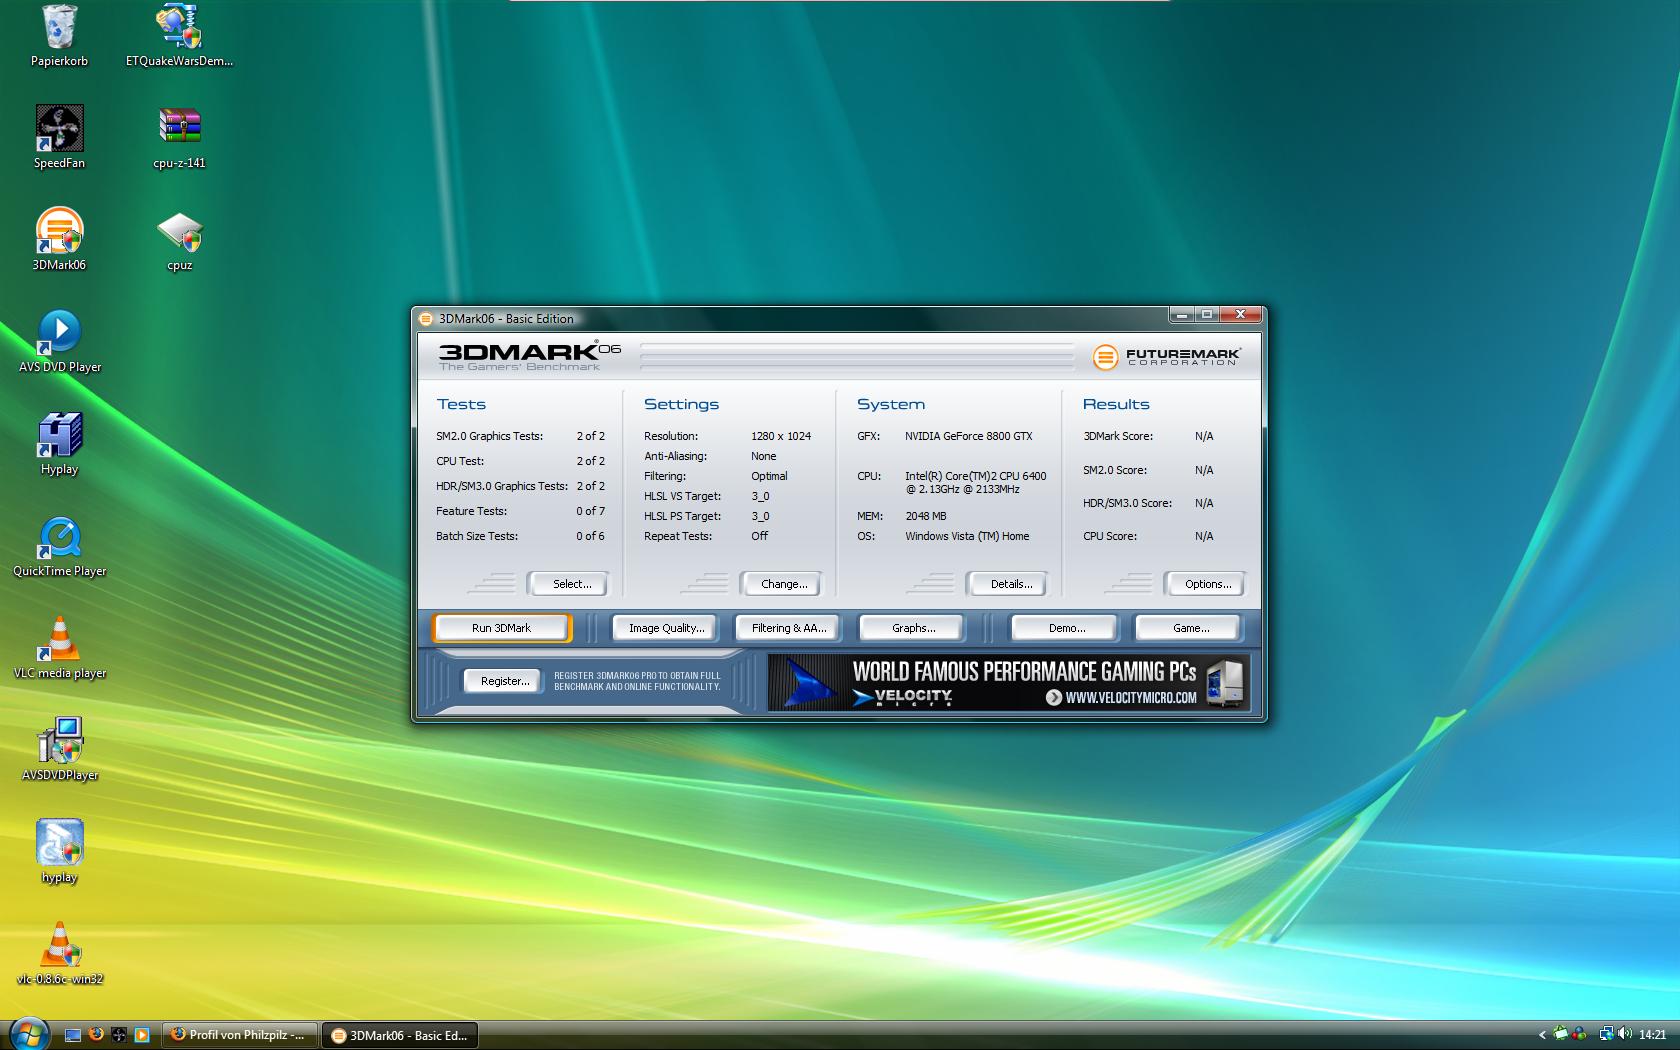The image size is (1680, 1050).
Task: Click the Settings section heading
Action: click(x=681, y=404)
